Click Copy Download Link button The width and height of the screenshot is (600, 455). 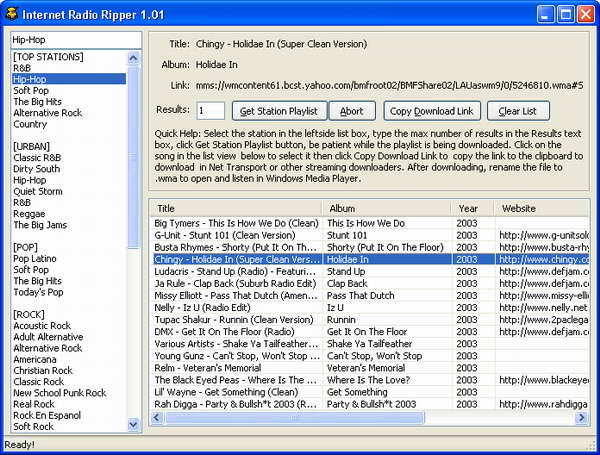pyautogui.click(x=432, y=111)
